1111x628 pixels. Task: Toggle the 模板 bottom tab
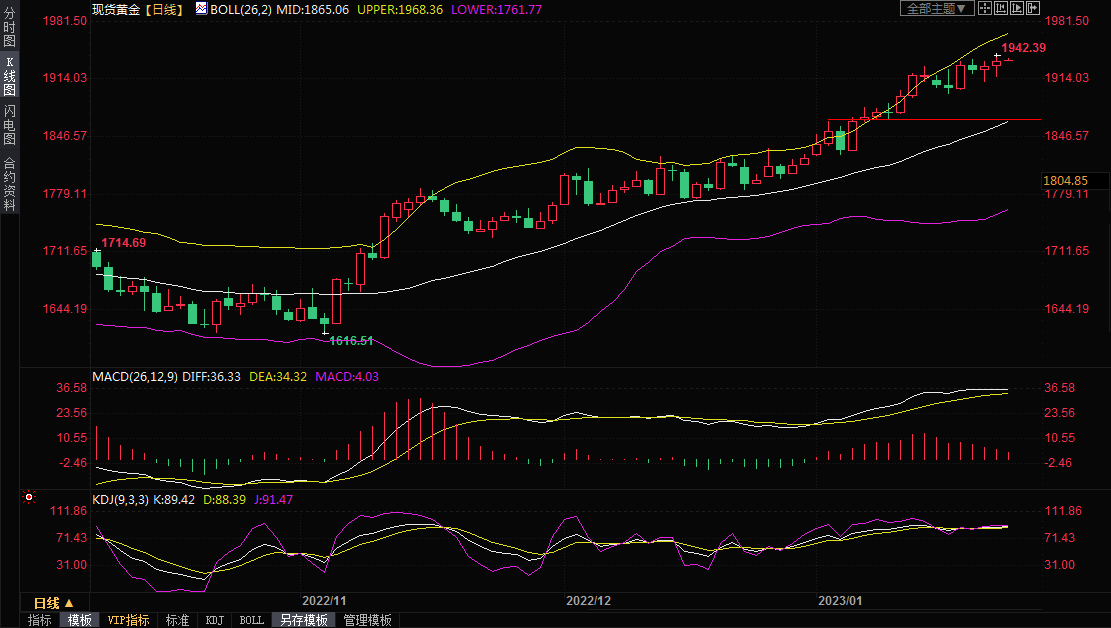pyautogui.click(x=79, y=620)
